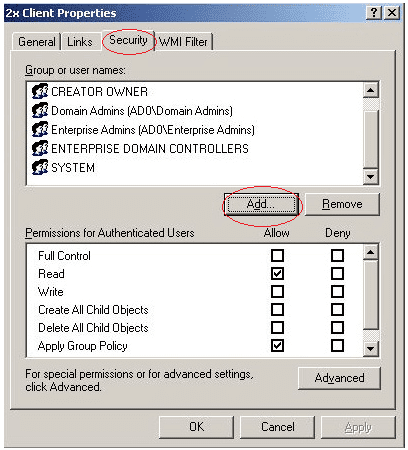Select the CREATOR OWNER group icon
Image resolution: width=408 pixels, height=450 pixels.
40,91
